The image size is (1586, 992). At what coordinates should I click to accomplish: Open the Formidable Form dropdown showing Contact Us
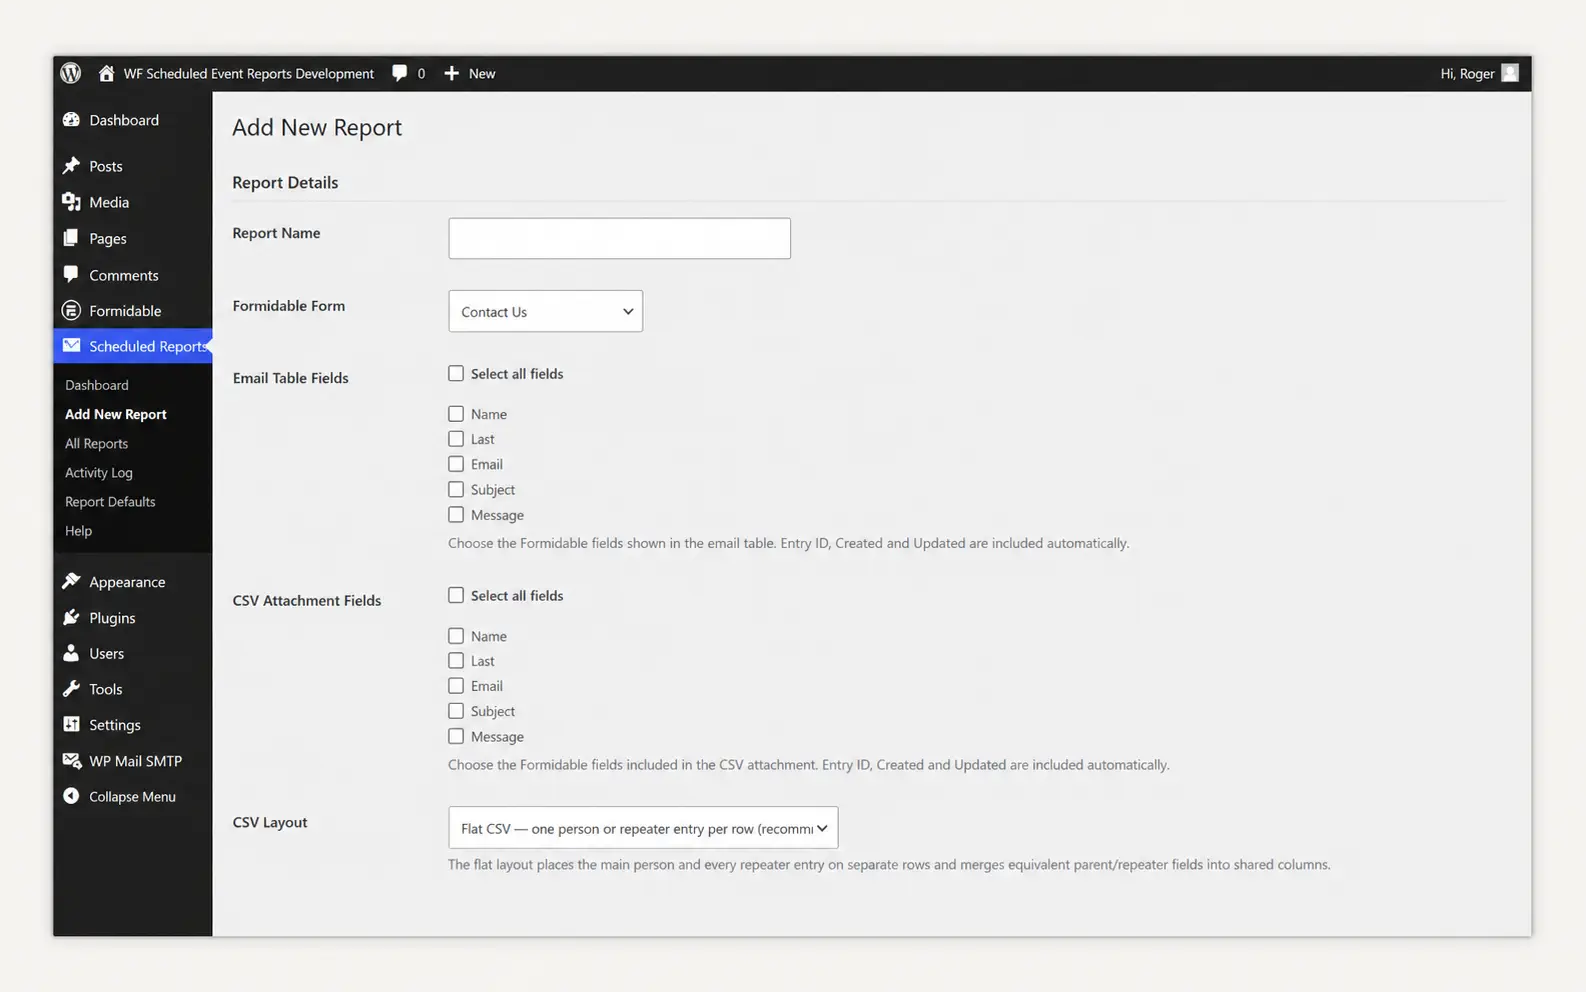click(x=545, y=311)
